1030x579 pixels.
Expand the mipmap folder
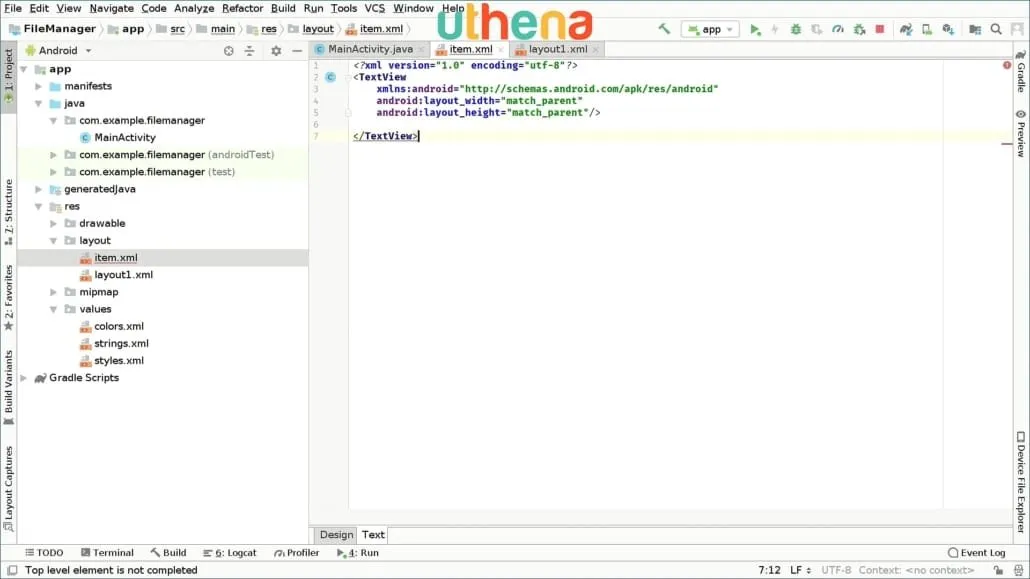(53, 292)
